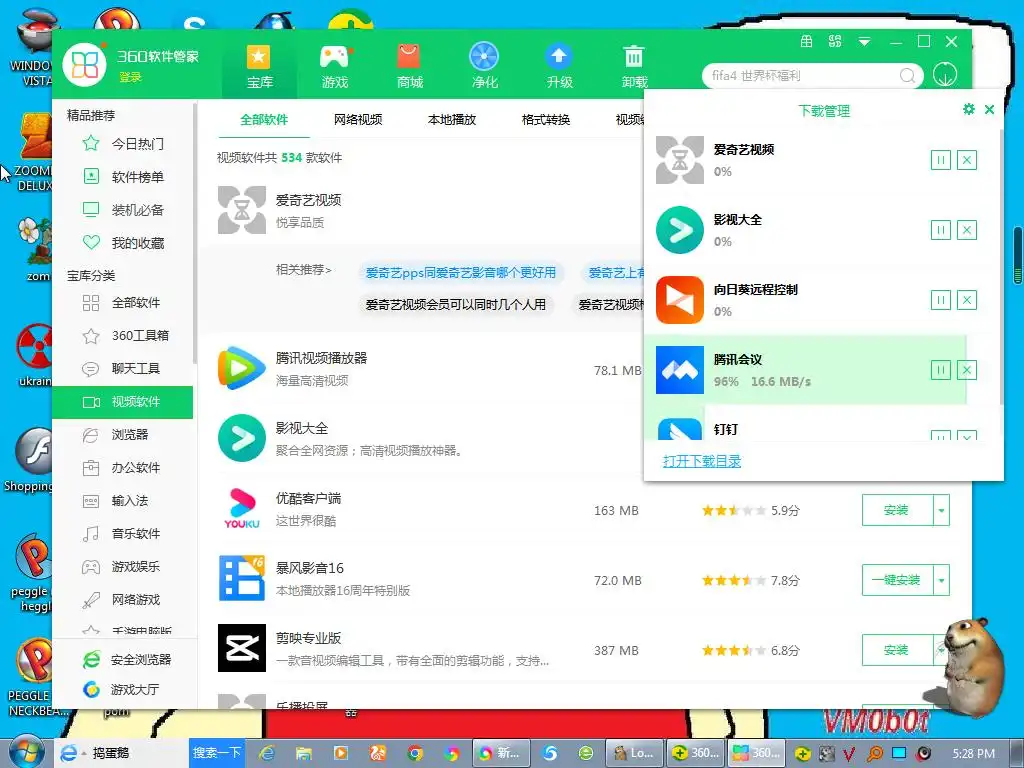This screenshot has height=768, width=1024.
Task: Open the 打开下载目录 link
Action: pyautogui.click(x=702, y=461)
